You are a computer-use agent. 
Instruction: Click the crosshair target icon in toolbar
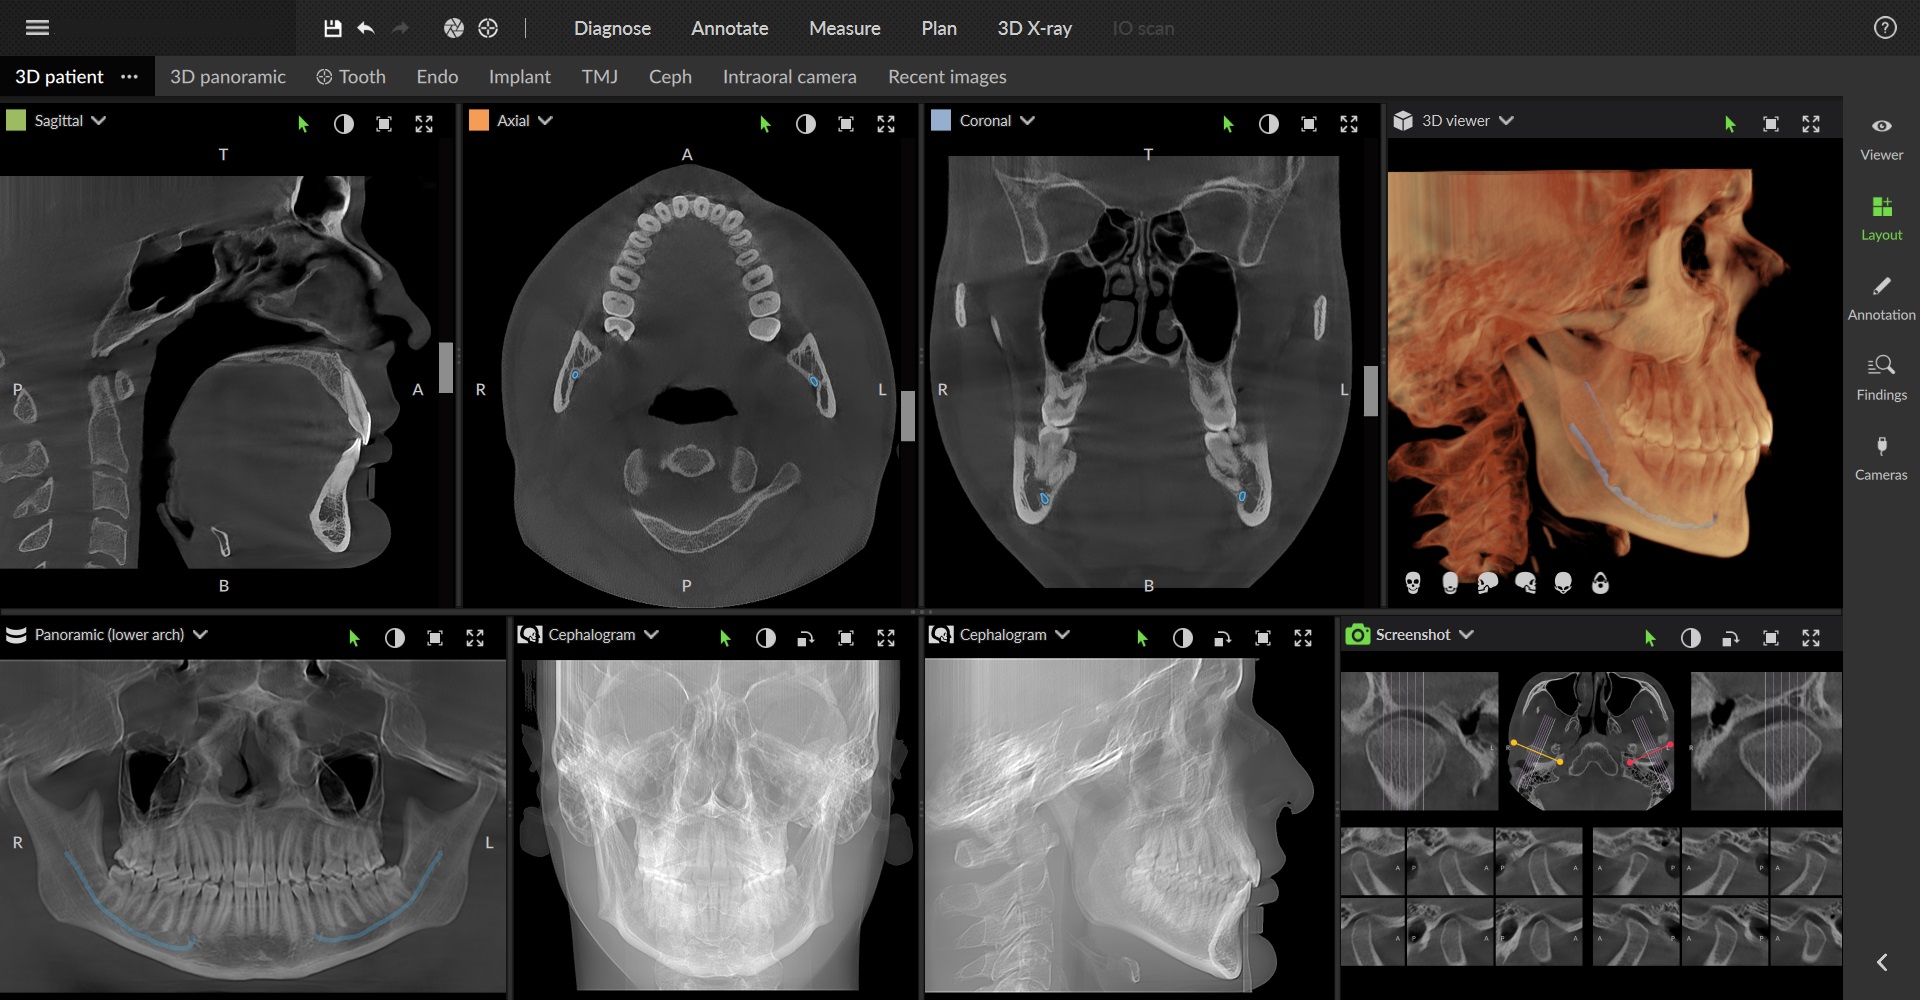click(x=488, y=28)
